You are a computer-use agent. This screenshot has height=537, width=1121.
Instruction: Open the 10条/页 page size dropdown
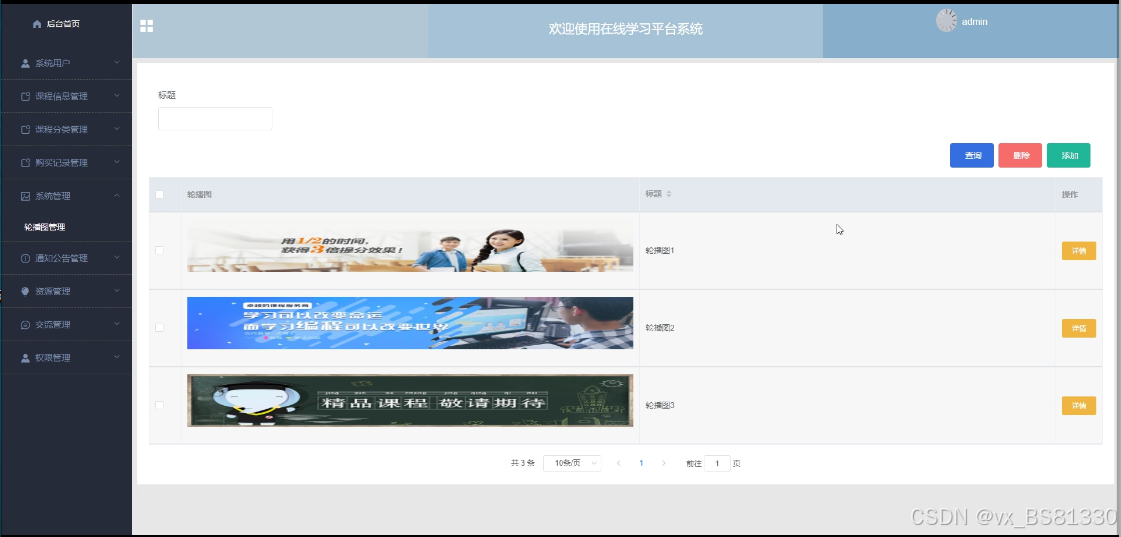(572, 463)
